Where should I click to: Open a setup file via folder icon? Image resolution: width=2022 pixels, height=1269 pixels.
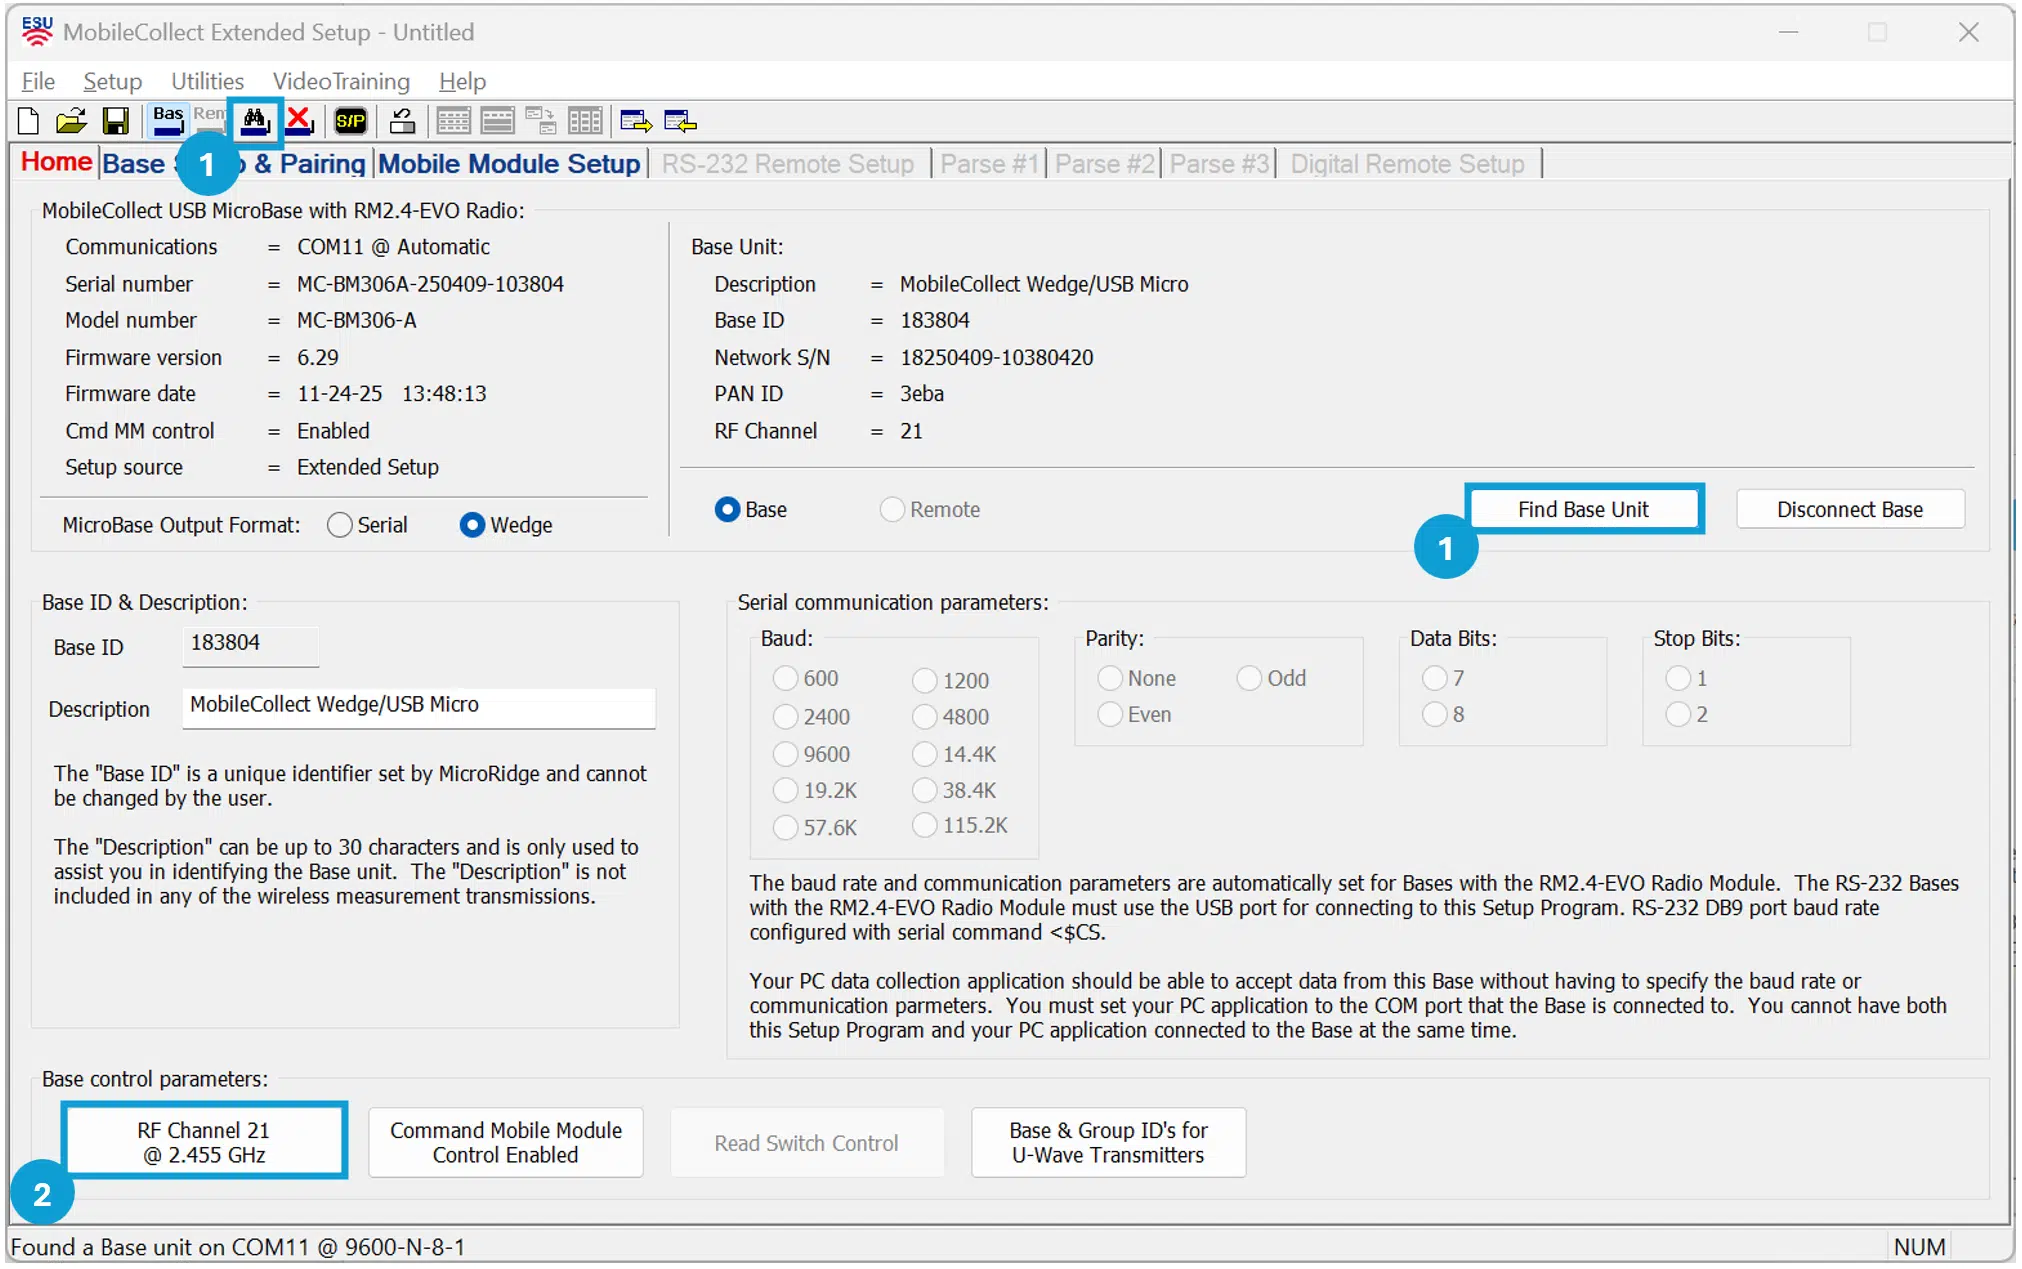pos(71,122)
